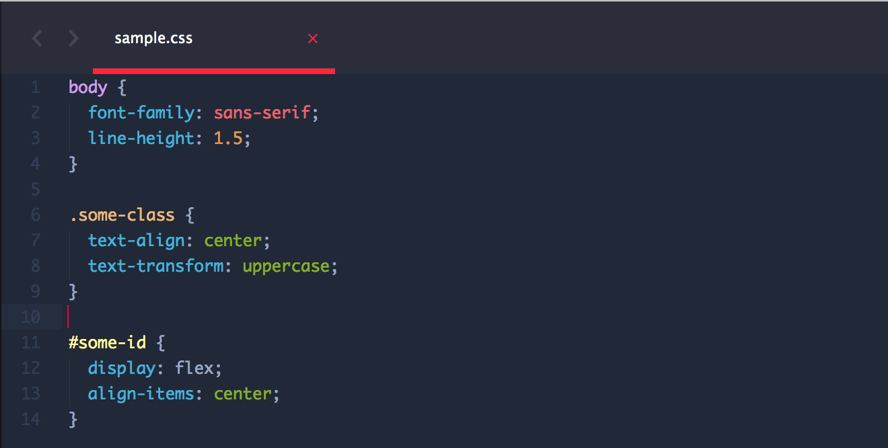This screenshot has height=448, width=888.
Task: Click the font-family property
Action: [x=142, y=112]
